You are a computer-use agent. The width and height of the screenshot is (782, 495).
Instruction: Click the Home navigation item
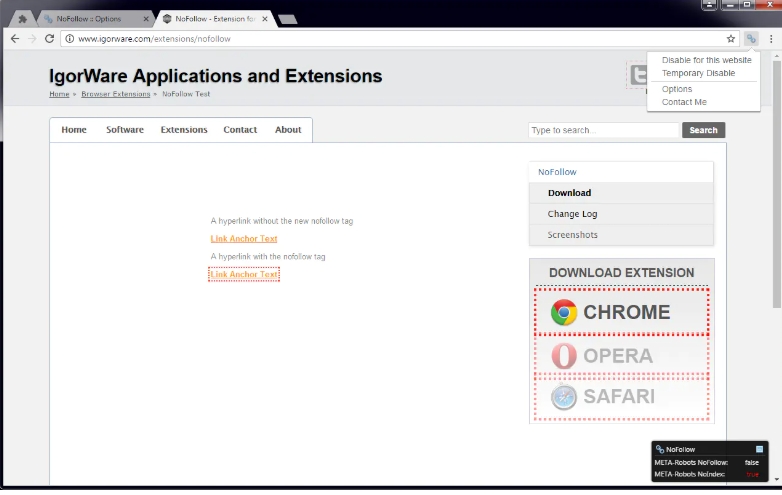tap(74, 130)
